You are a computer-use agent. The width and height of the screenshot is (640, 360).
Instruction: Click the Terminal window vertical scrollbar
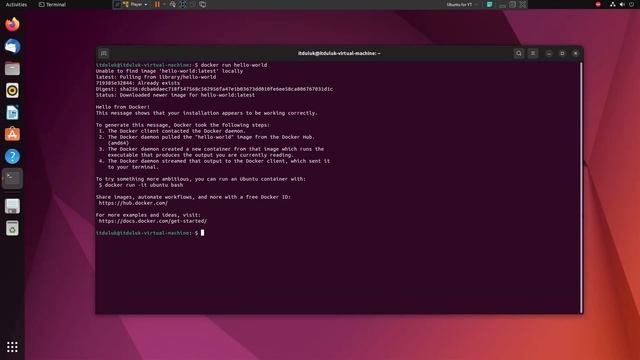581,187
